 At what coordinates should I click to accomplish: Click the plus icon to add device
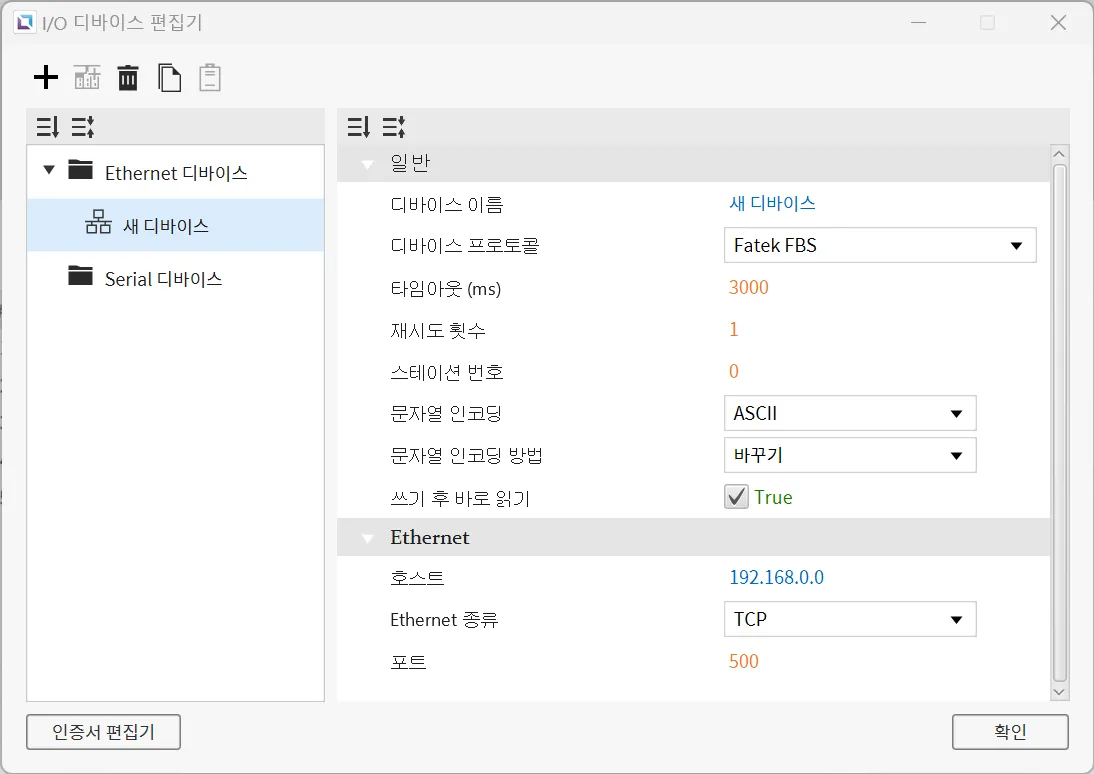point(46,77)
